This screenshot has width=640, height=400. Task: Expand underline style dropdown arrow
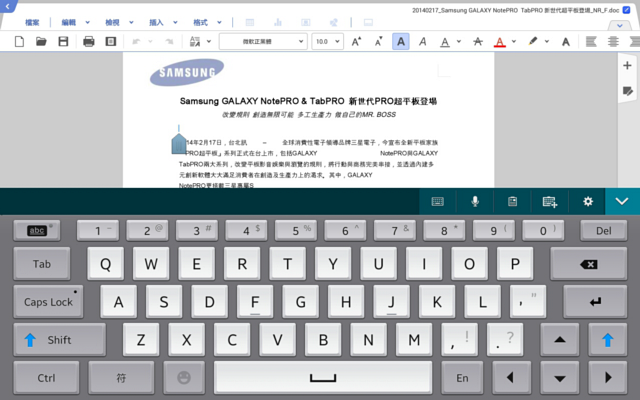[x=459, y=41]
